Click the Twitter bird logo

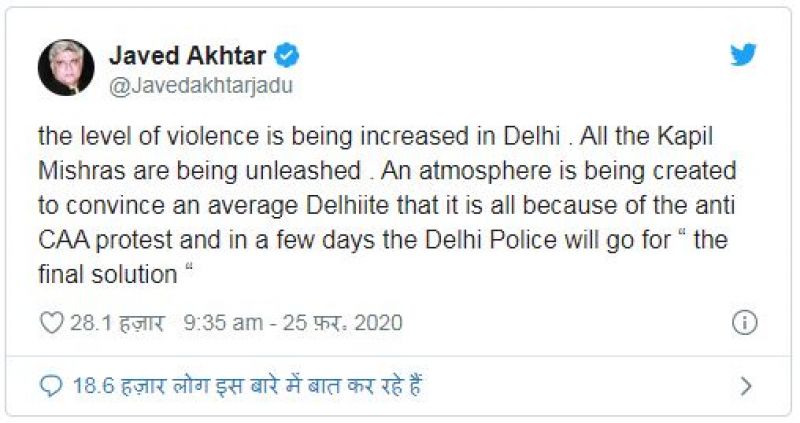point(743,55)
